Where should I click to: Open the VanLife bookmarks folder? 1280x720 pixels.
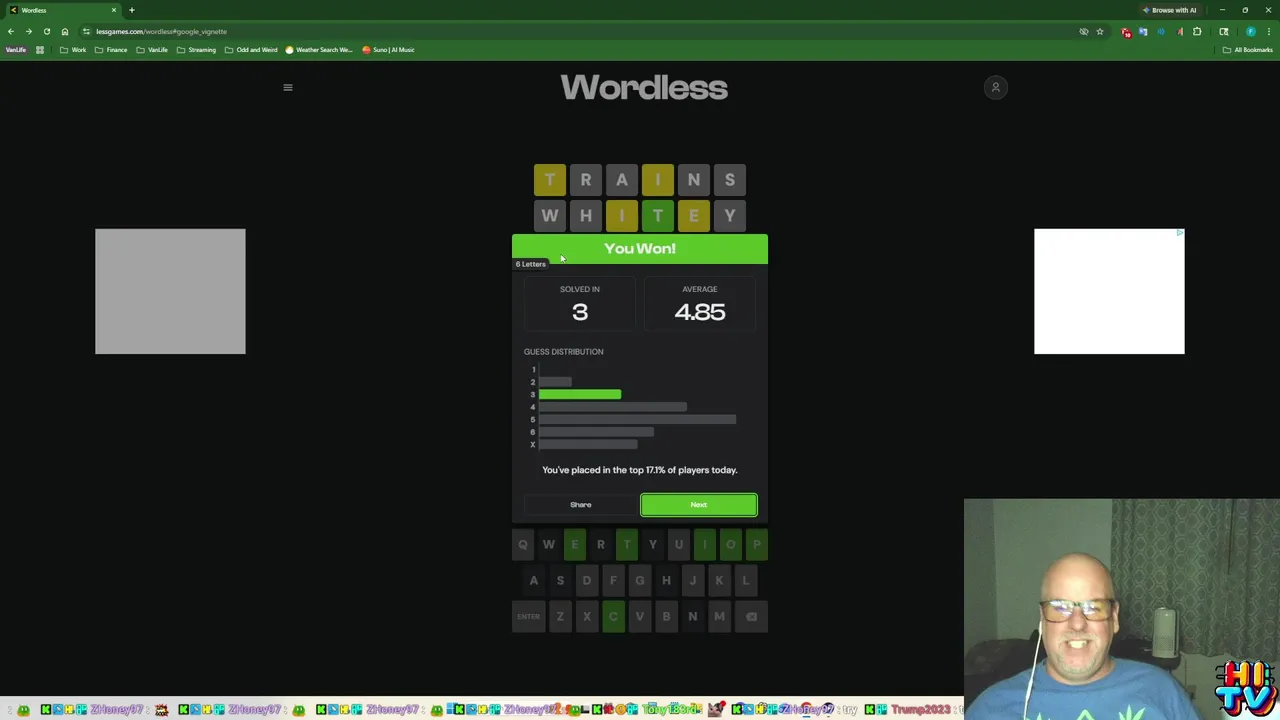[152, 50]
